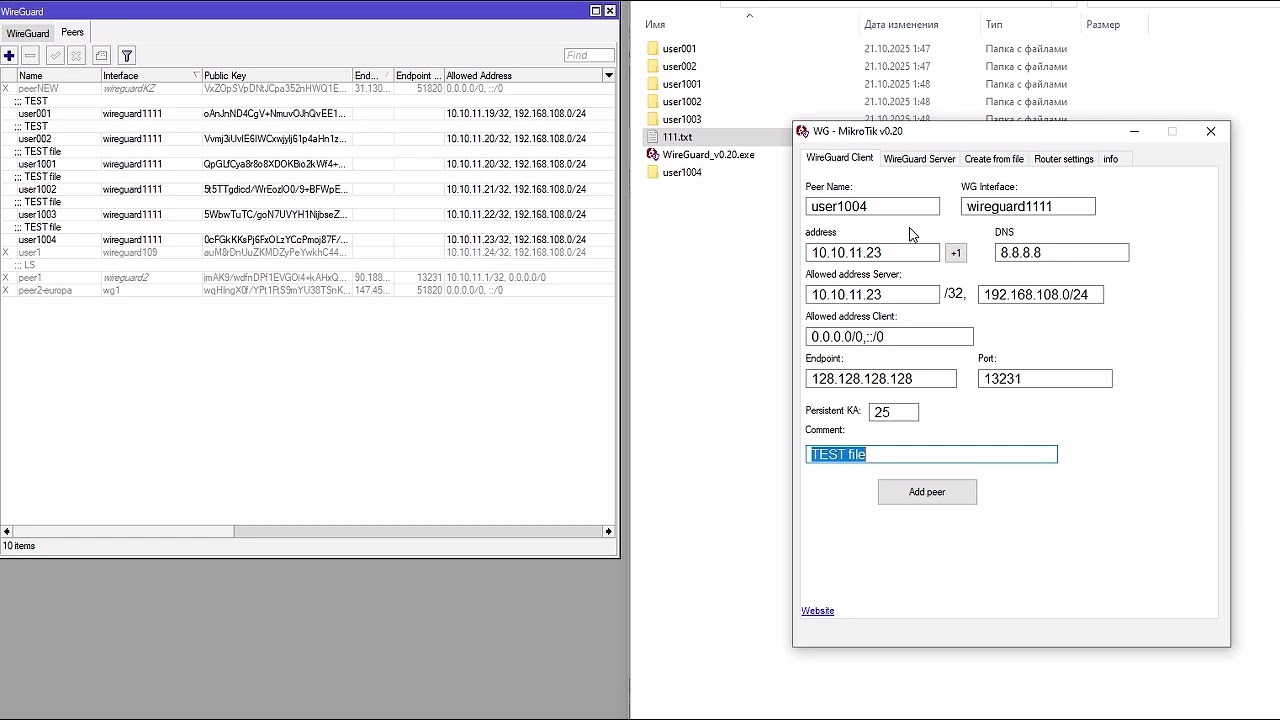Enable peer using checkmark icon
The height and width of the screenshot is (720, 1280).
55,56
